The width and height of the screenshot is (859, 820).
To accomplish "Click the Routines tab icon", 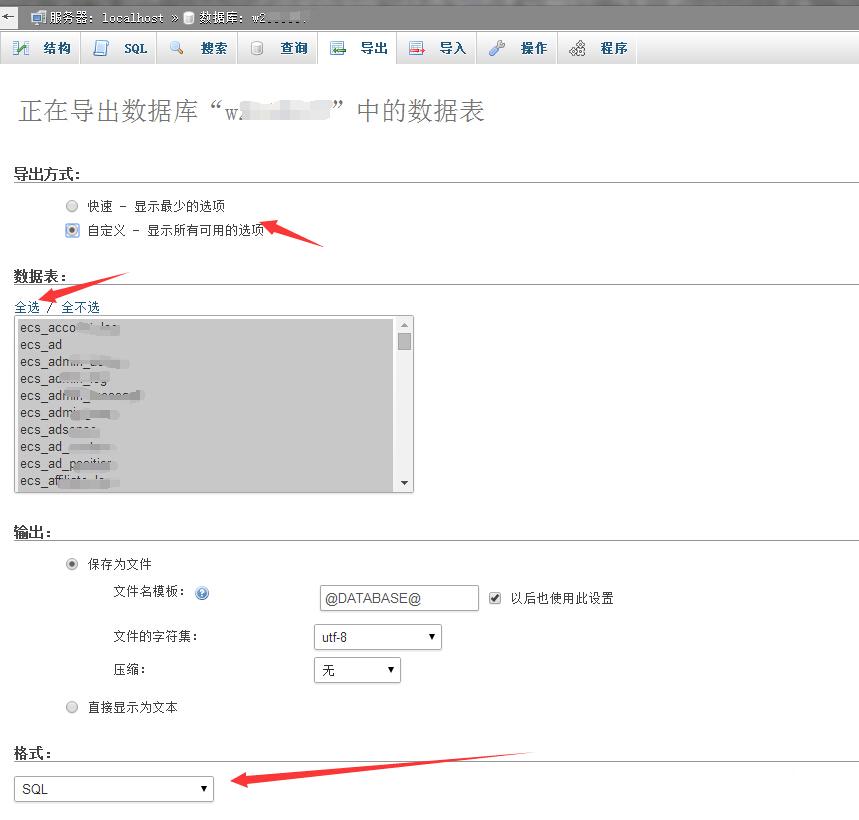I will coord(577,48).
